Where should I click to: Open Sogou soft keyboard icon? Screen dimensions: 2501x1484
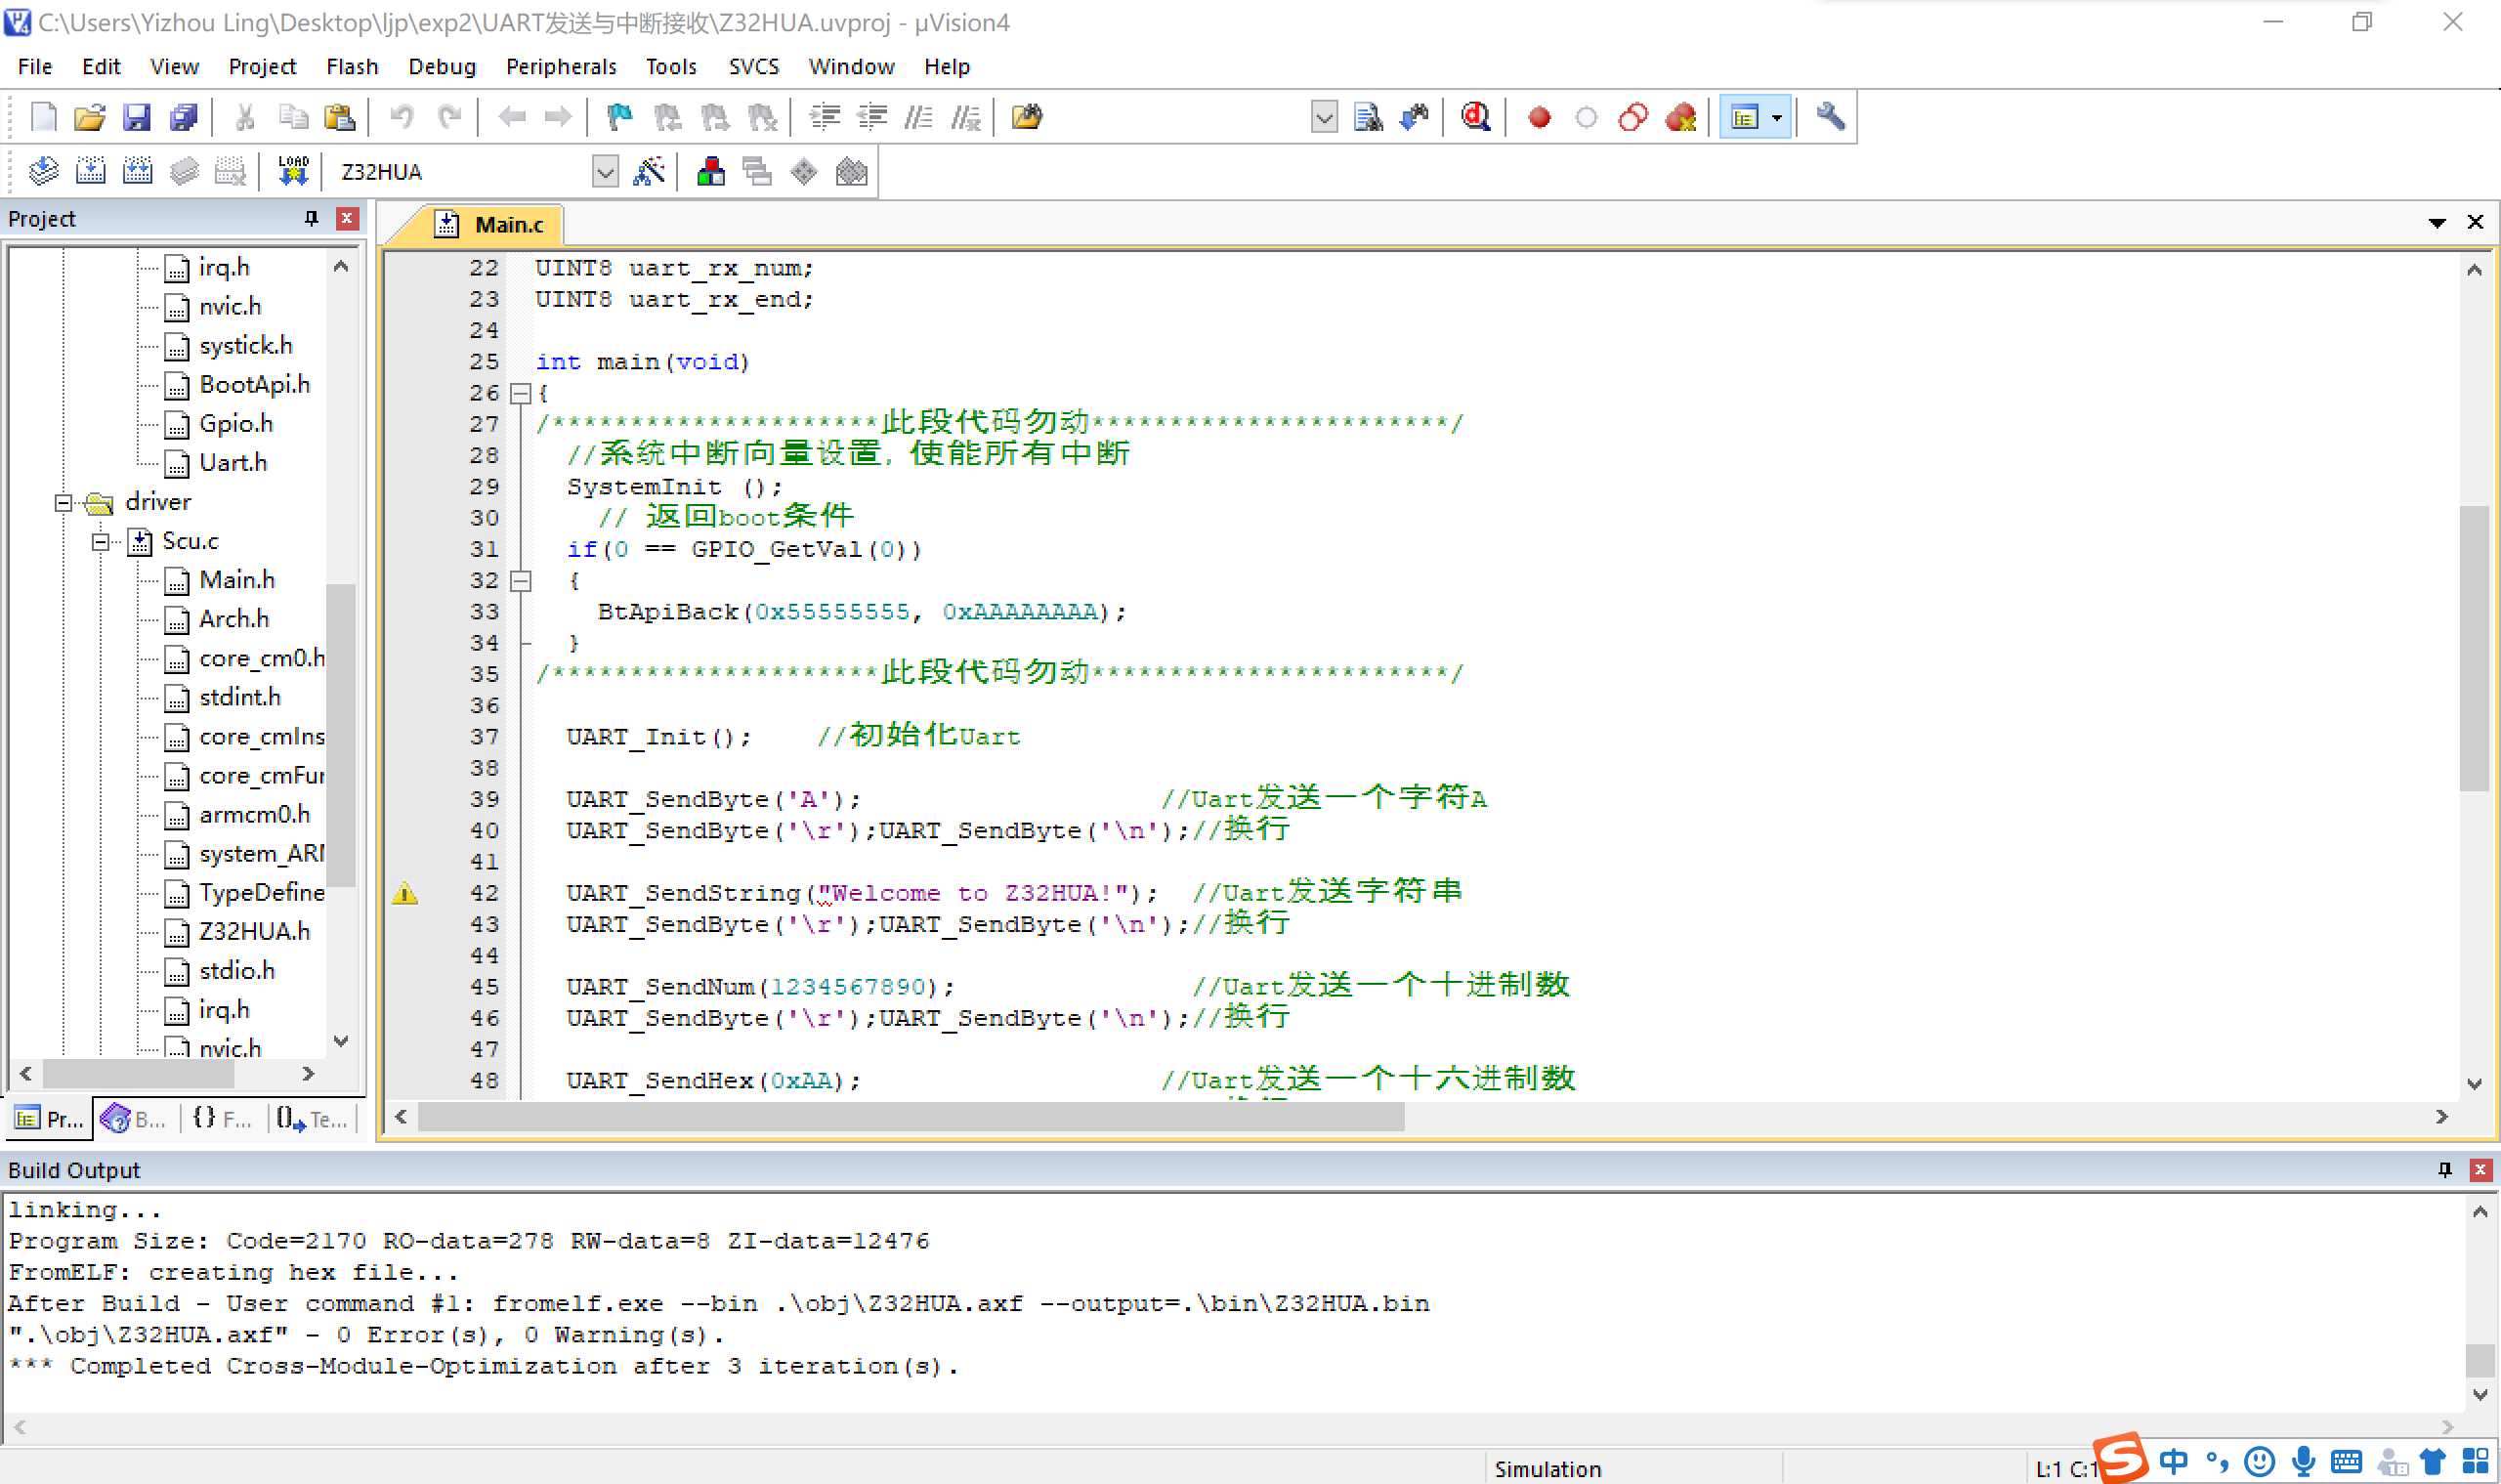pyautogui.click(x=2346, y=1462)
